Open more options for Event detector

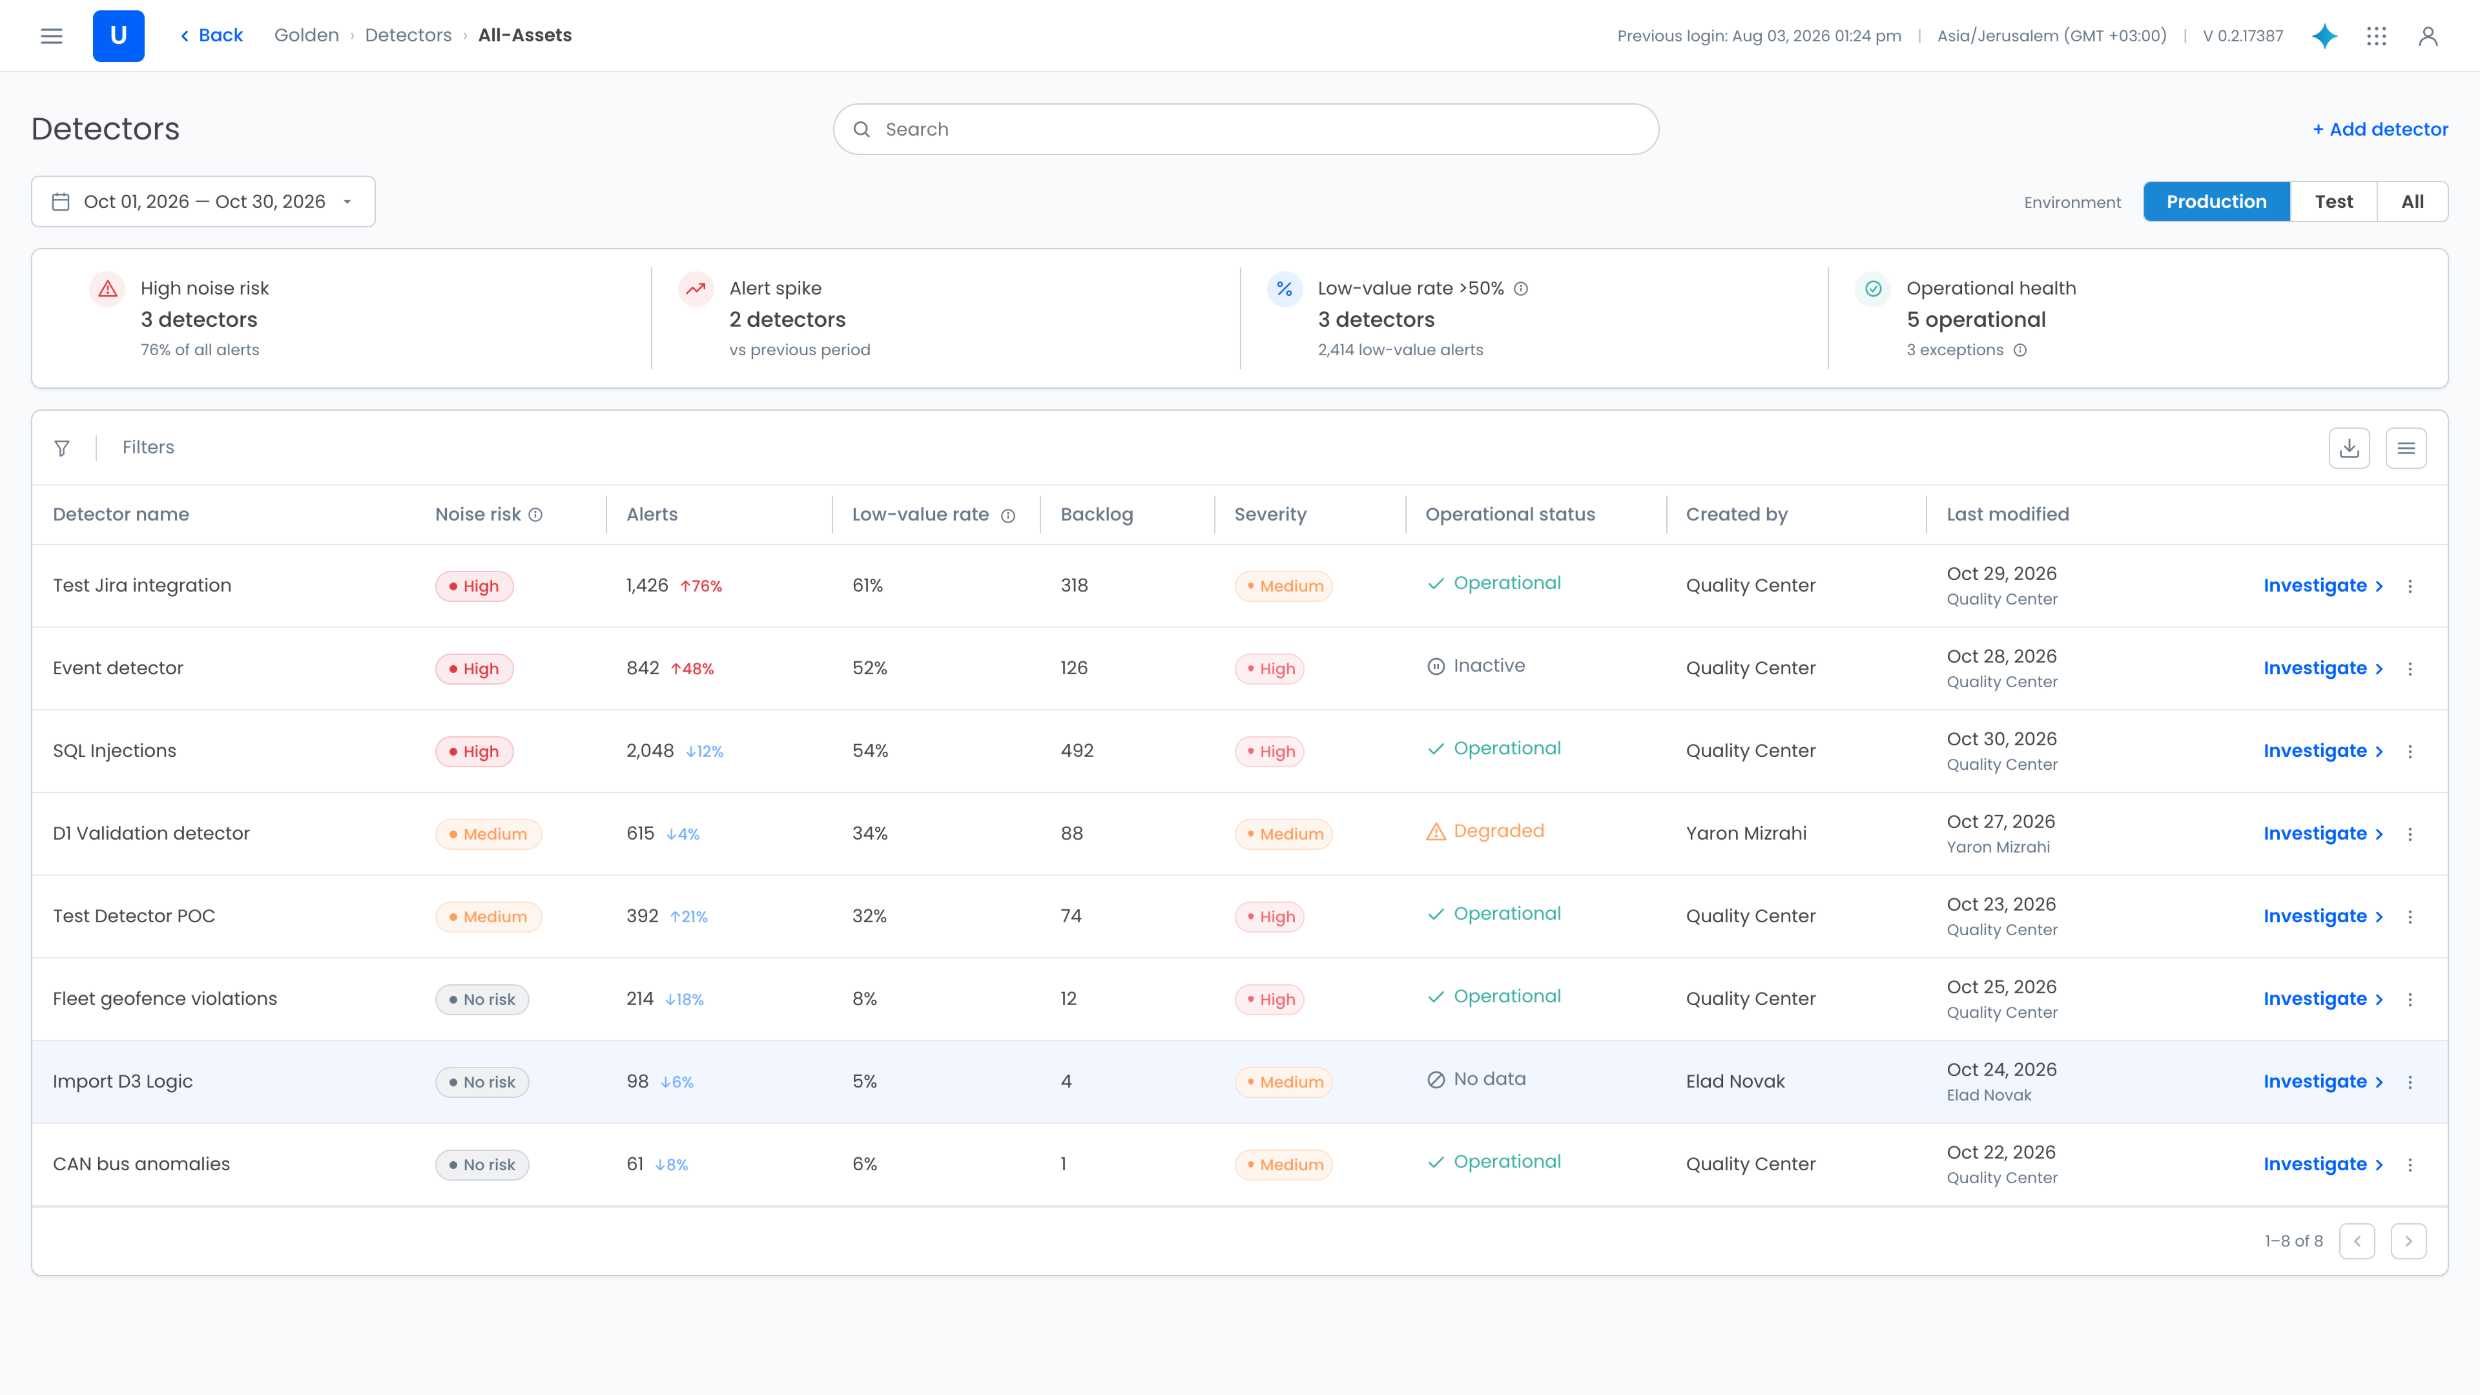2410,669
